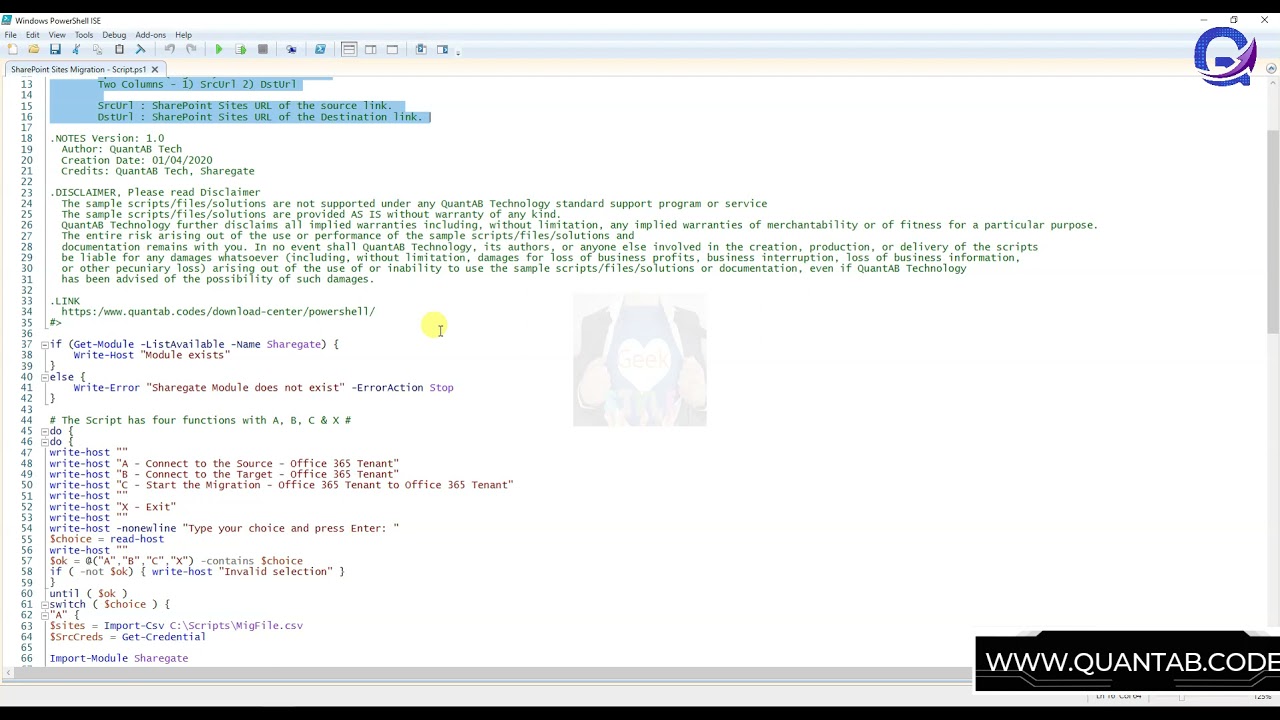Open the Add-ons menu

pyautogui.click(x=151, y=35)
